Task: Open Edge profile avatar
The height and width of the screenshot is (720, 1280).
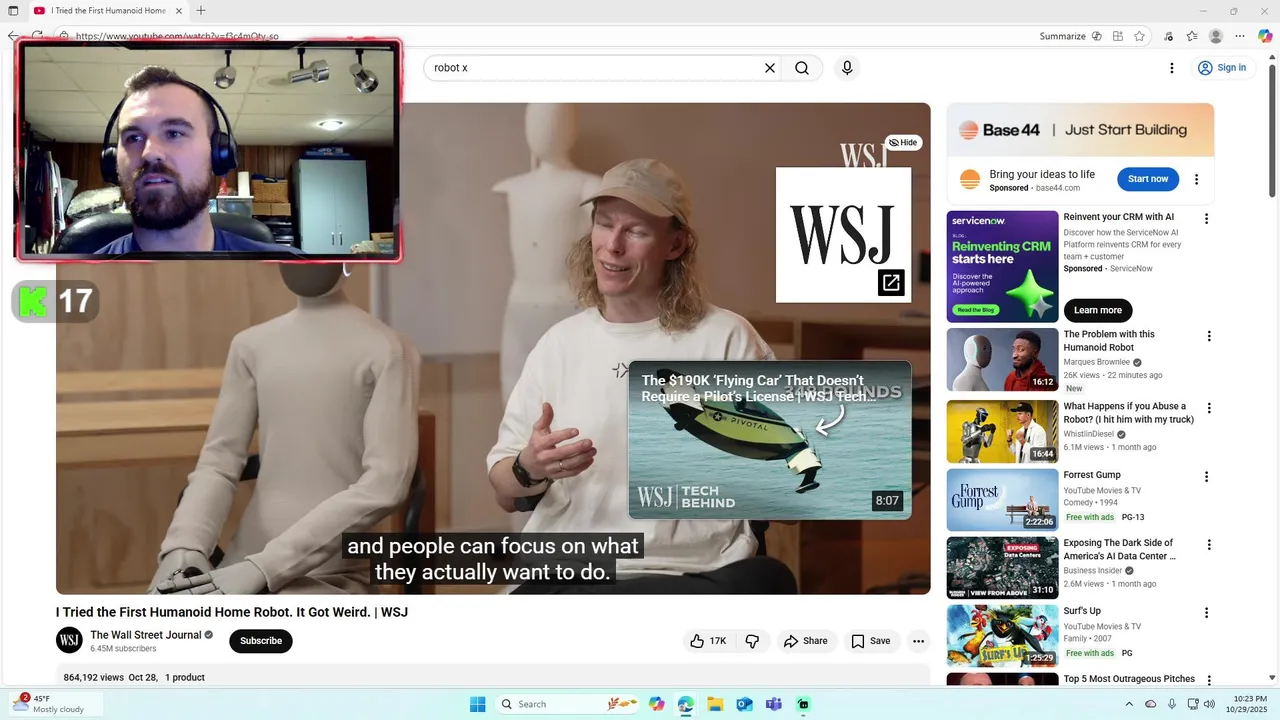Action: coord(1216,36)
